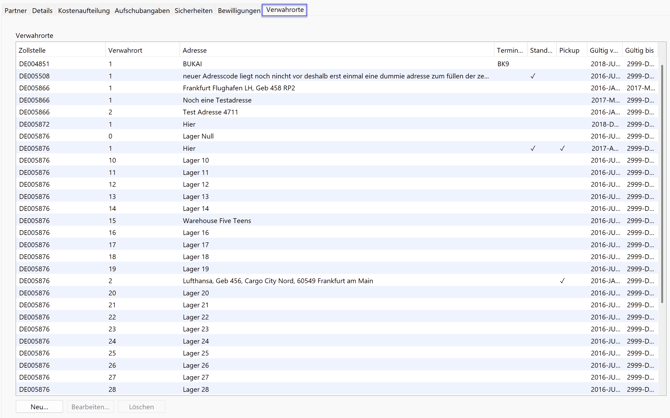
Task: Toggle Pickup checkmark in Lufthansa row
Action: click(562, 281)
